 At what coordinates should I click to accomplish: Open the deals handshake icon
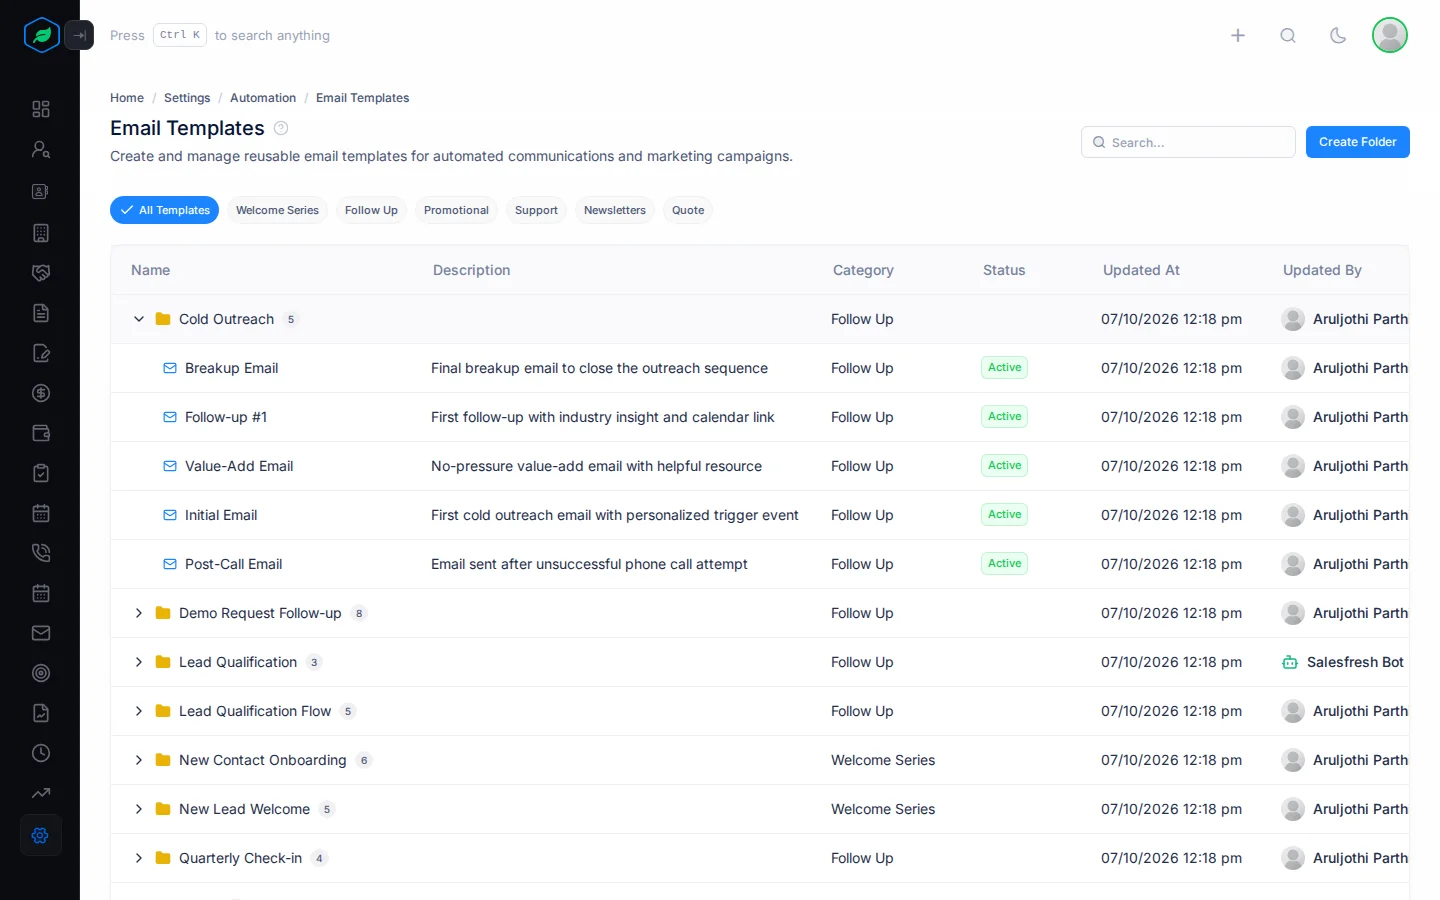41,273
